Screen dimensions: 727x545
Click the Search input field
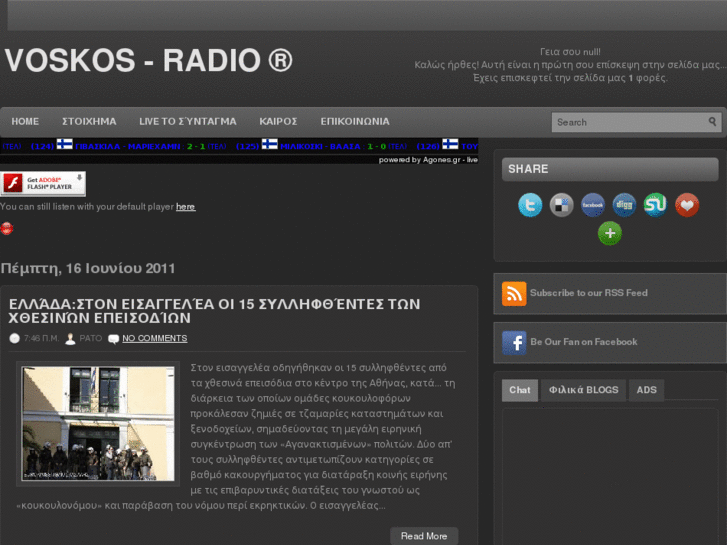[x=636, y=122]
